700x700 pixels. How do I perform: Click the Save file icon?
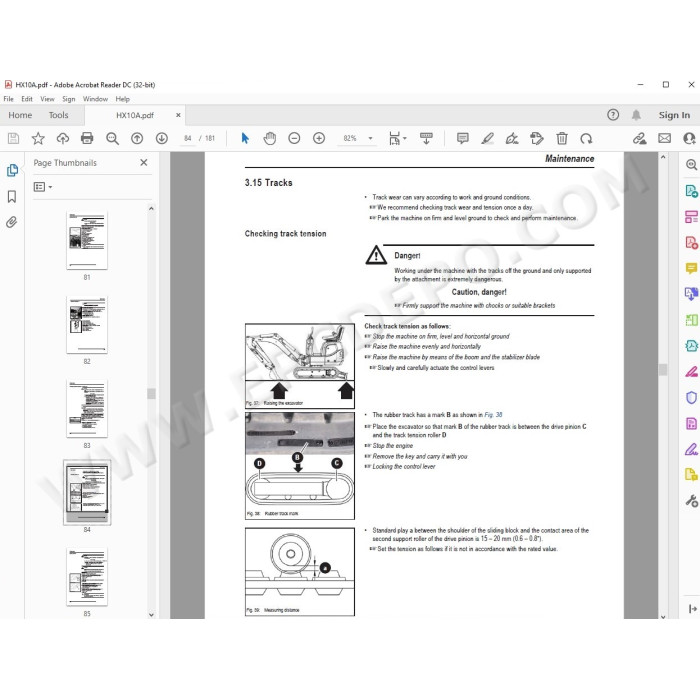[x=13, y=138]
